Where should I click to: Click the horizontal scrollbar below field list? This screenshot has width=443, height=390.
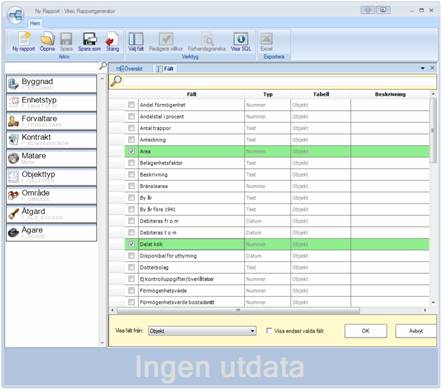click(x=238, y=310)
